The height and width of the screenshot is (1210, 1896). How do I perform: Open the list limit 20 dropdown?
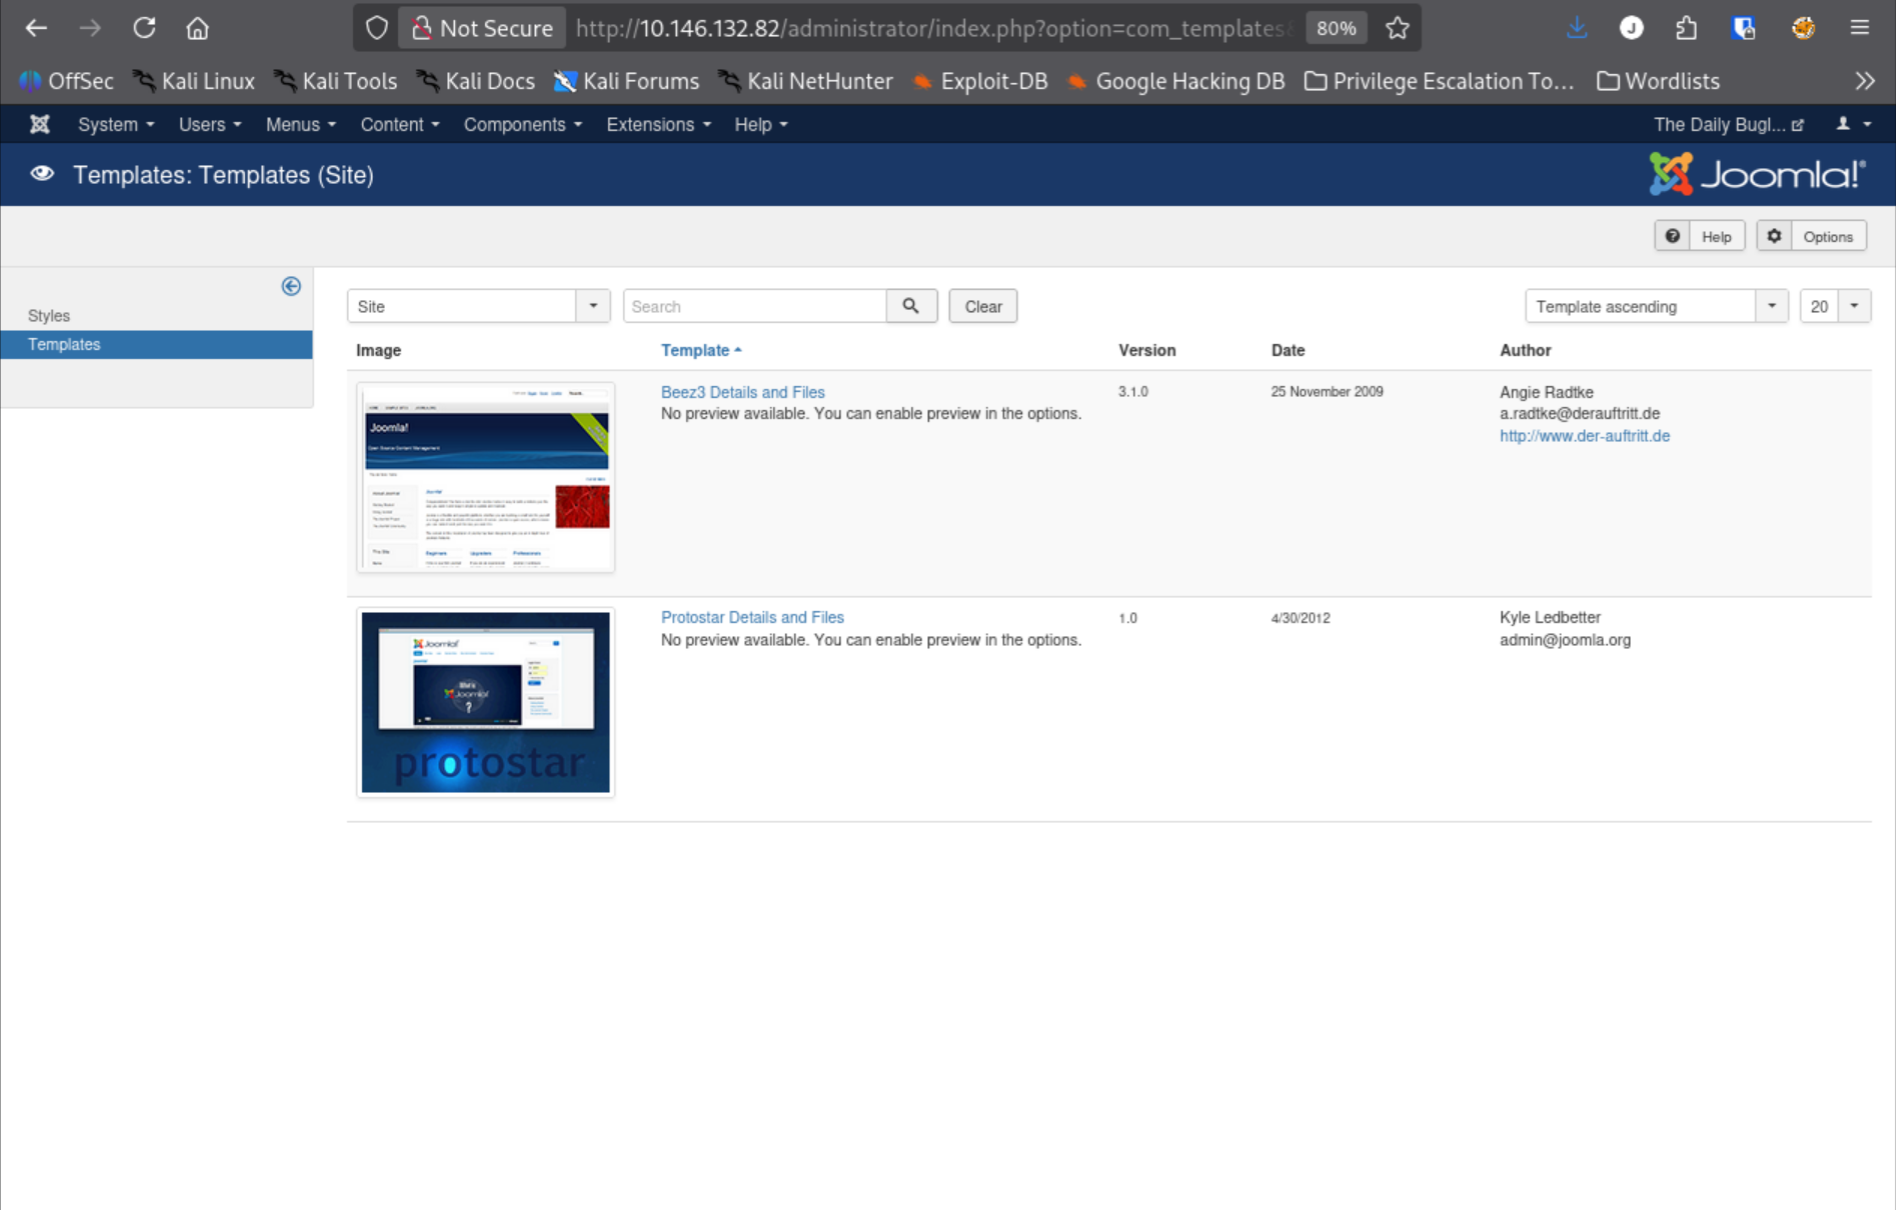point(1835,306)
